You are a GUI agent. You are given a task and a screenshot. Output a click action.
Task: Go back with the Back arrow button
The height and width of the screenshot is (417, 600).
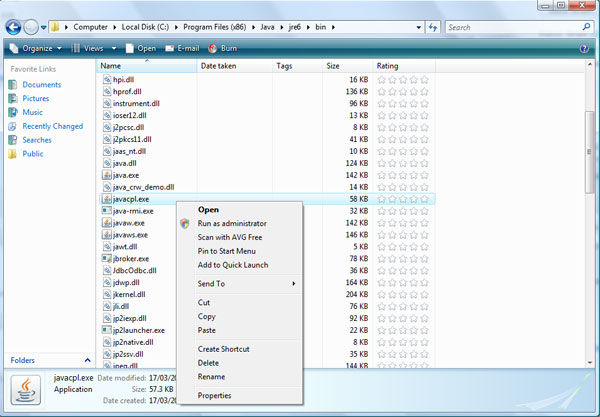coord(13,27)
